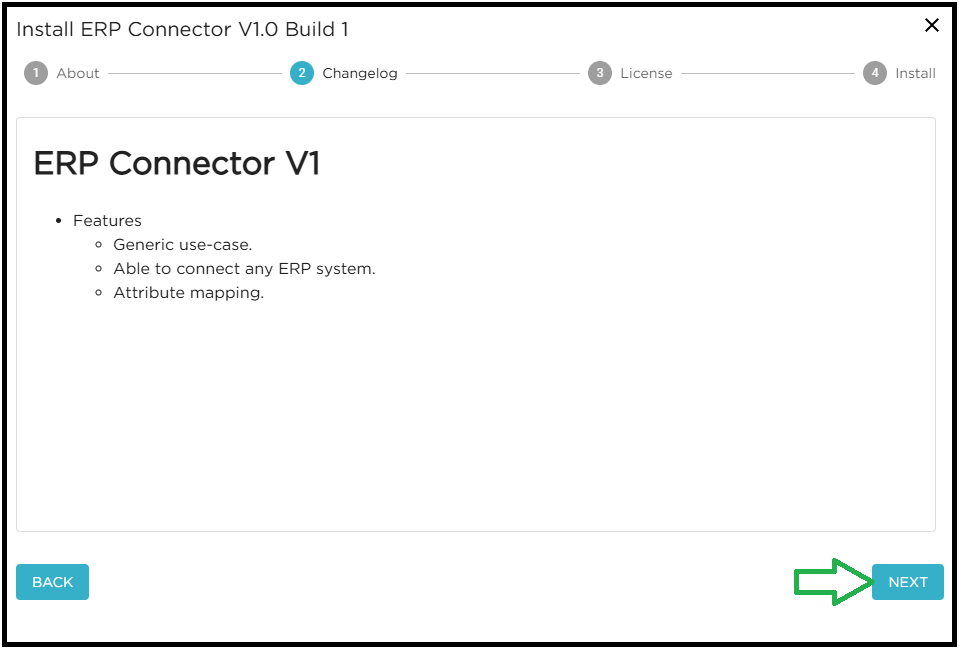Screen dimensions: 959x650
Task: Click the Features bullet item
Action: pyautogui.click(x=107, y=221)
